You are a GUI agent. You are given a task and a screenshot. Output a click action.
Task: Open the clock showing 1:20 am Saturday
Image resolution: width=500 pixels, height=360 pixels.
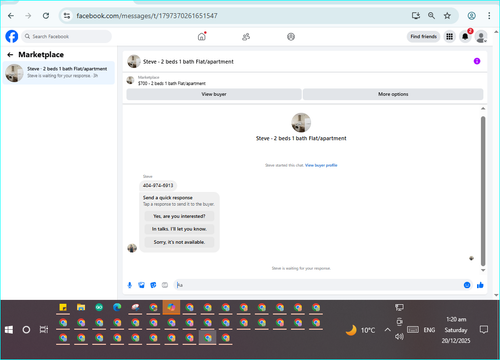tap(456, 330)
